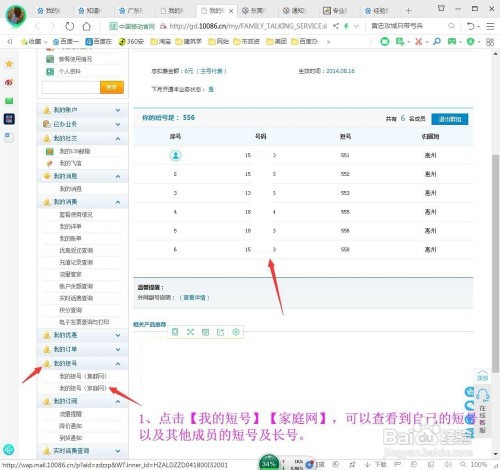Open the 查看详情 link
The width and height of the screenshot is (500, 470).
(x=195, y=298)
